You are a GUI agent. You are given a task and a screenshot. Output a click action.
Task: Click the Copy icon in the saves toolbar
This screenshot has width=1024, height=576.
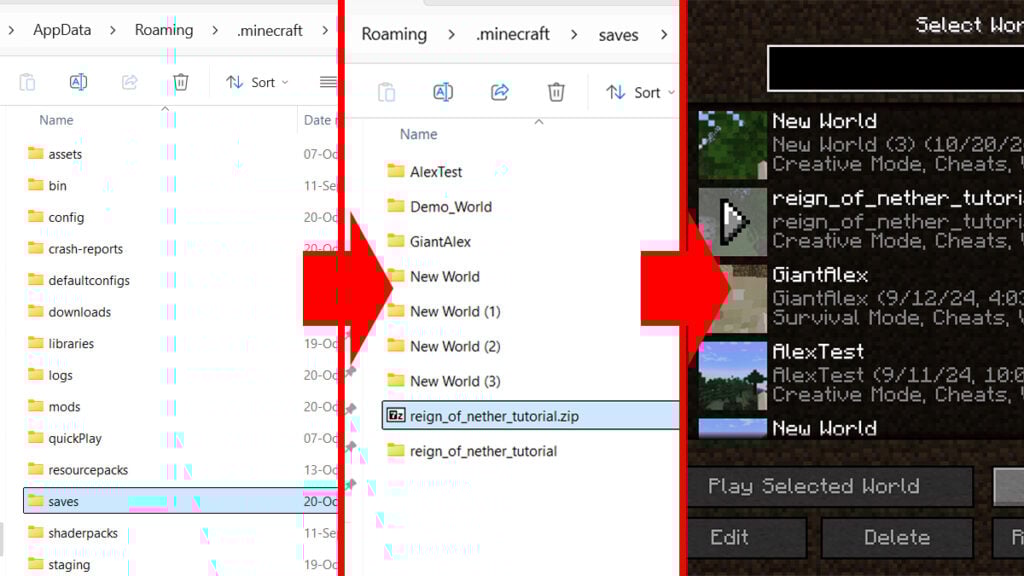pos(387,91)
